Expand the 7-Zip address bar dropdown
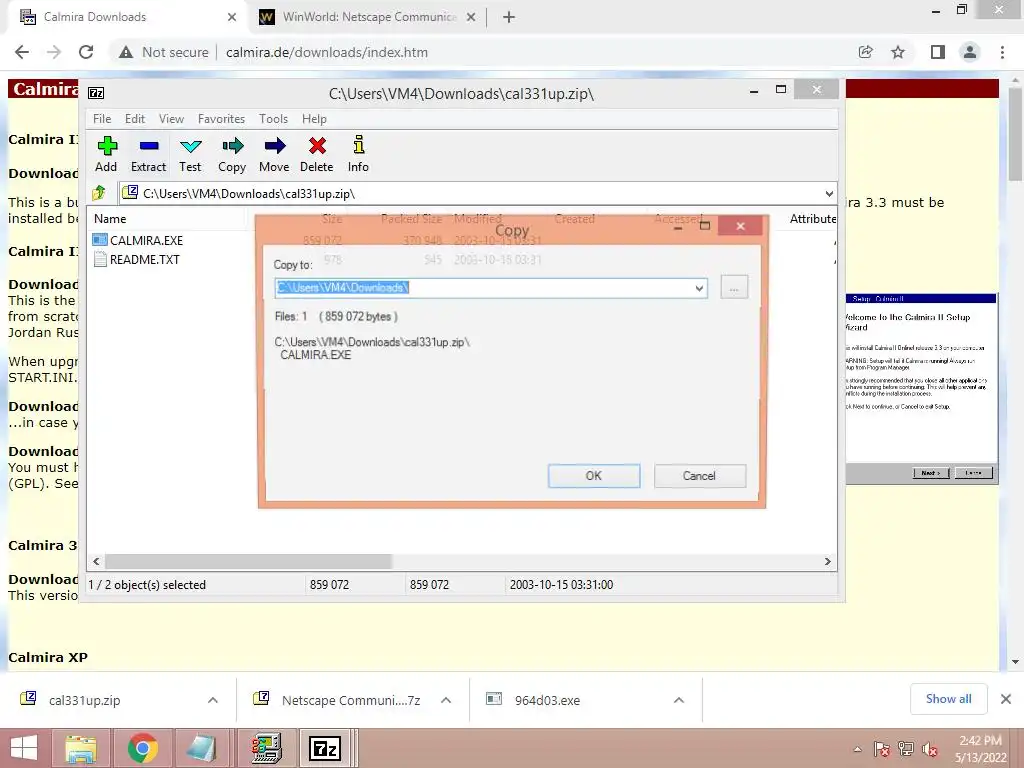This screenshot has height=768, width=1024. [829, 194]
